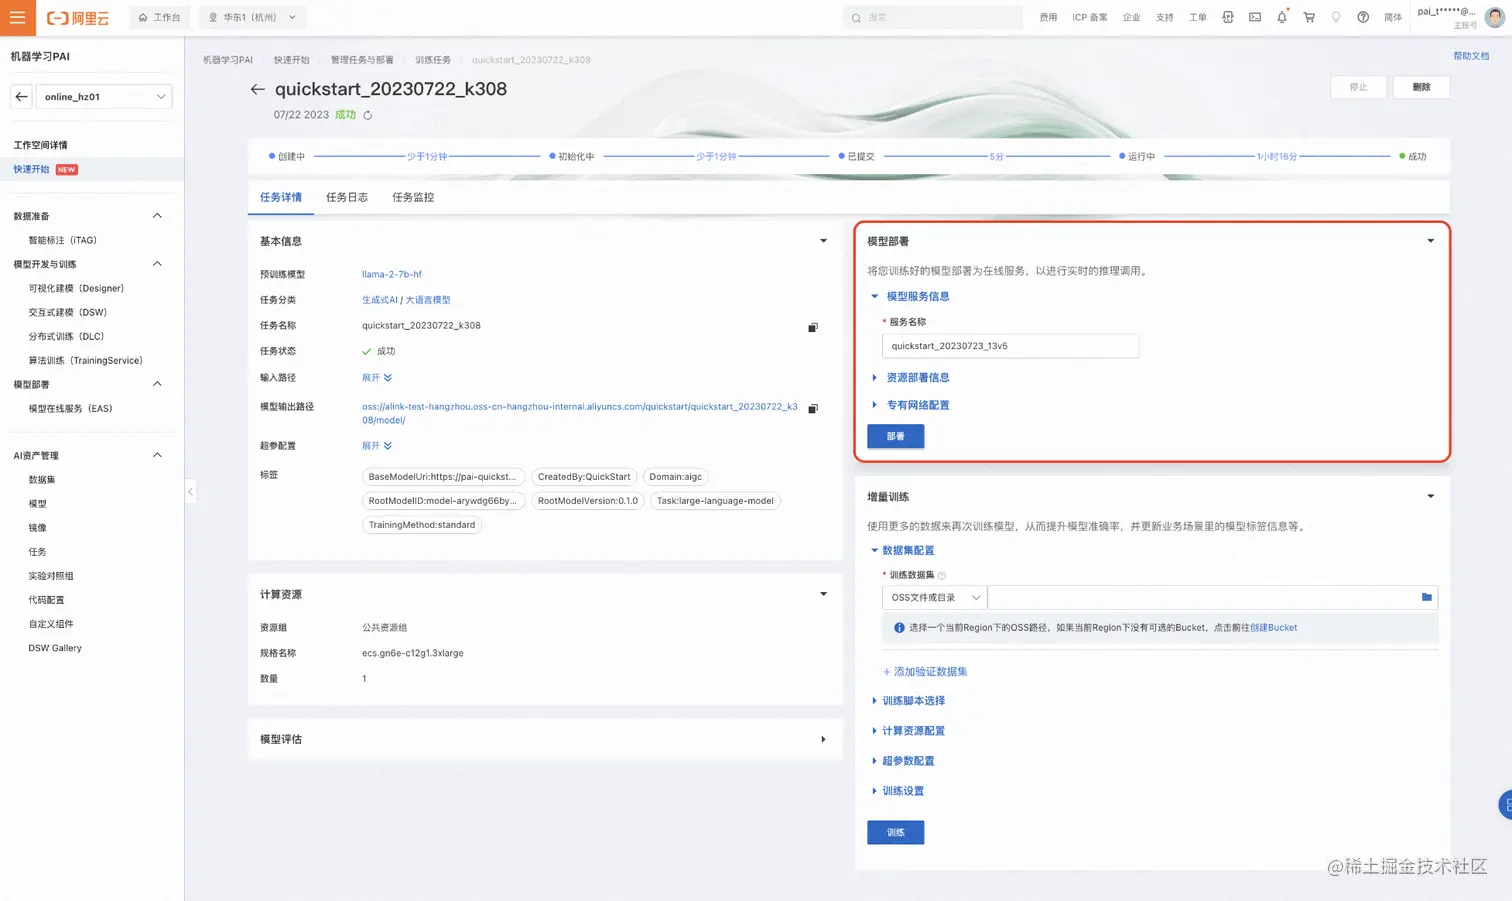Open the help question-mark icon
Viewport: 1512px width, 901px height.
point(1363,17)
